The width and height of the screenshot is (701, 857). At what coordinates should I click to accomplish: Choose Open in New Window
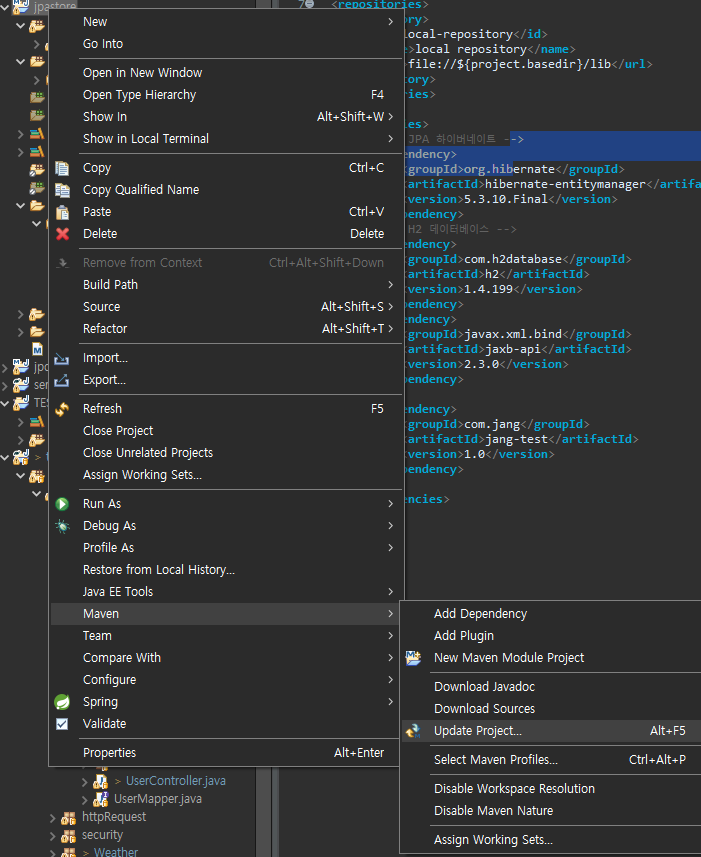coord(226,73)
